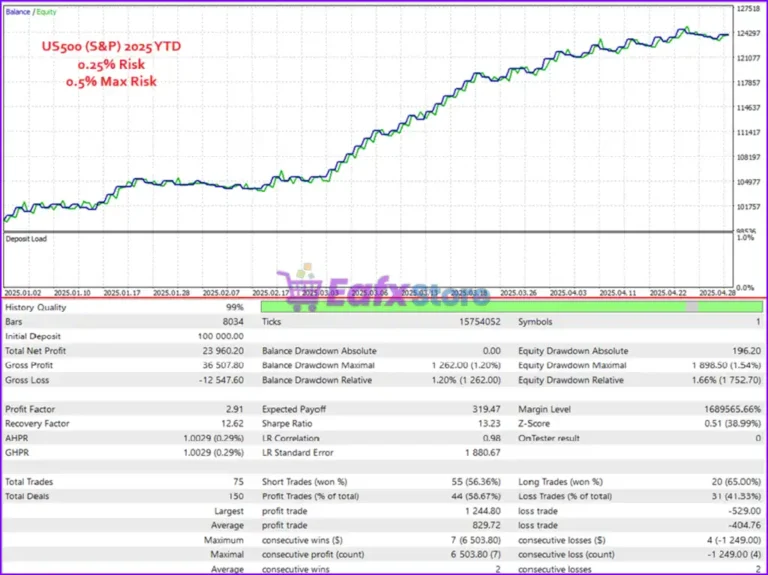
Task: Click the OnTester result label
Action: (x=549, y=438)
